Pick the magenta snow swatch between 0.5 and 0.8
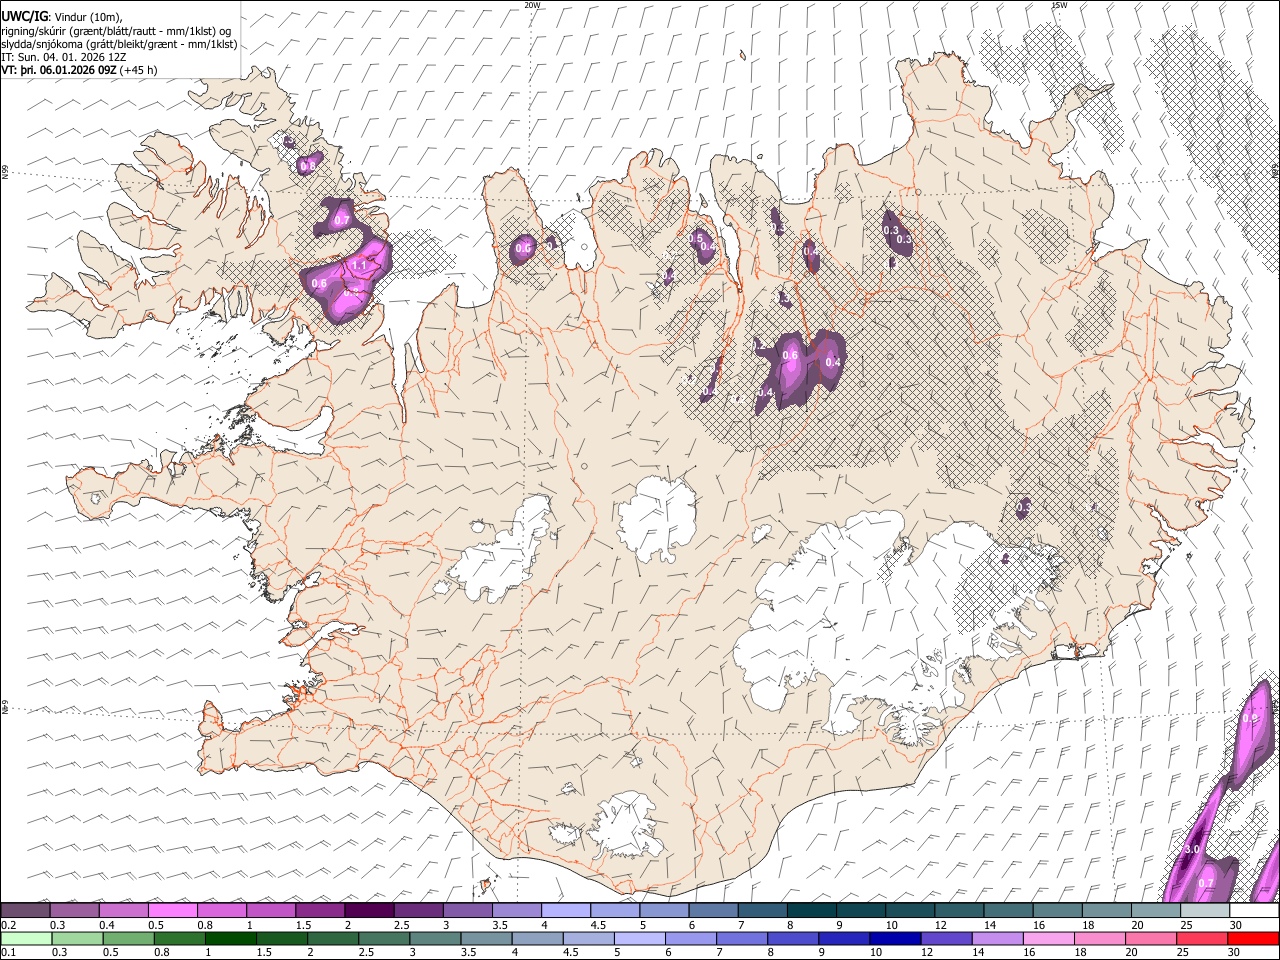The height and width of the screenshot is (960, 1280). pyautogui.click(x=172, y=911)
